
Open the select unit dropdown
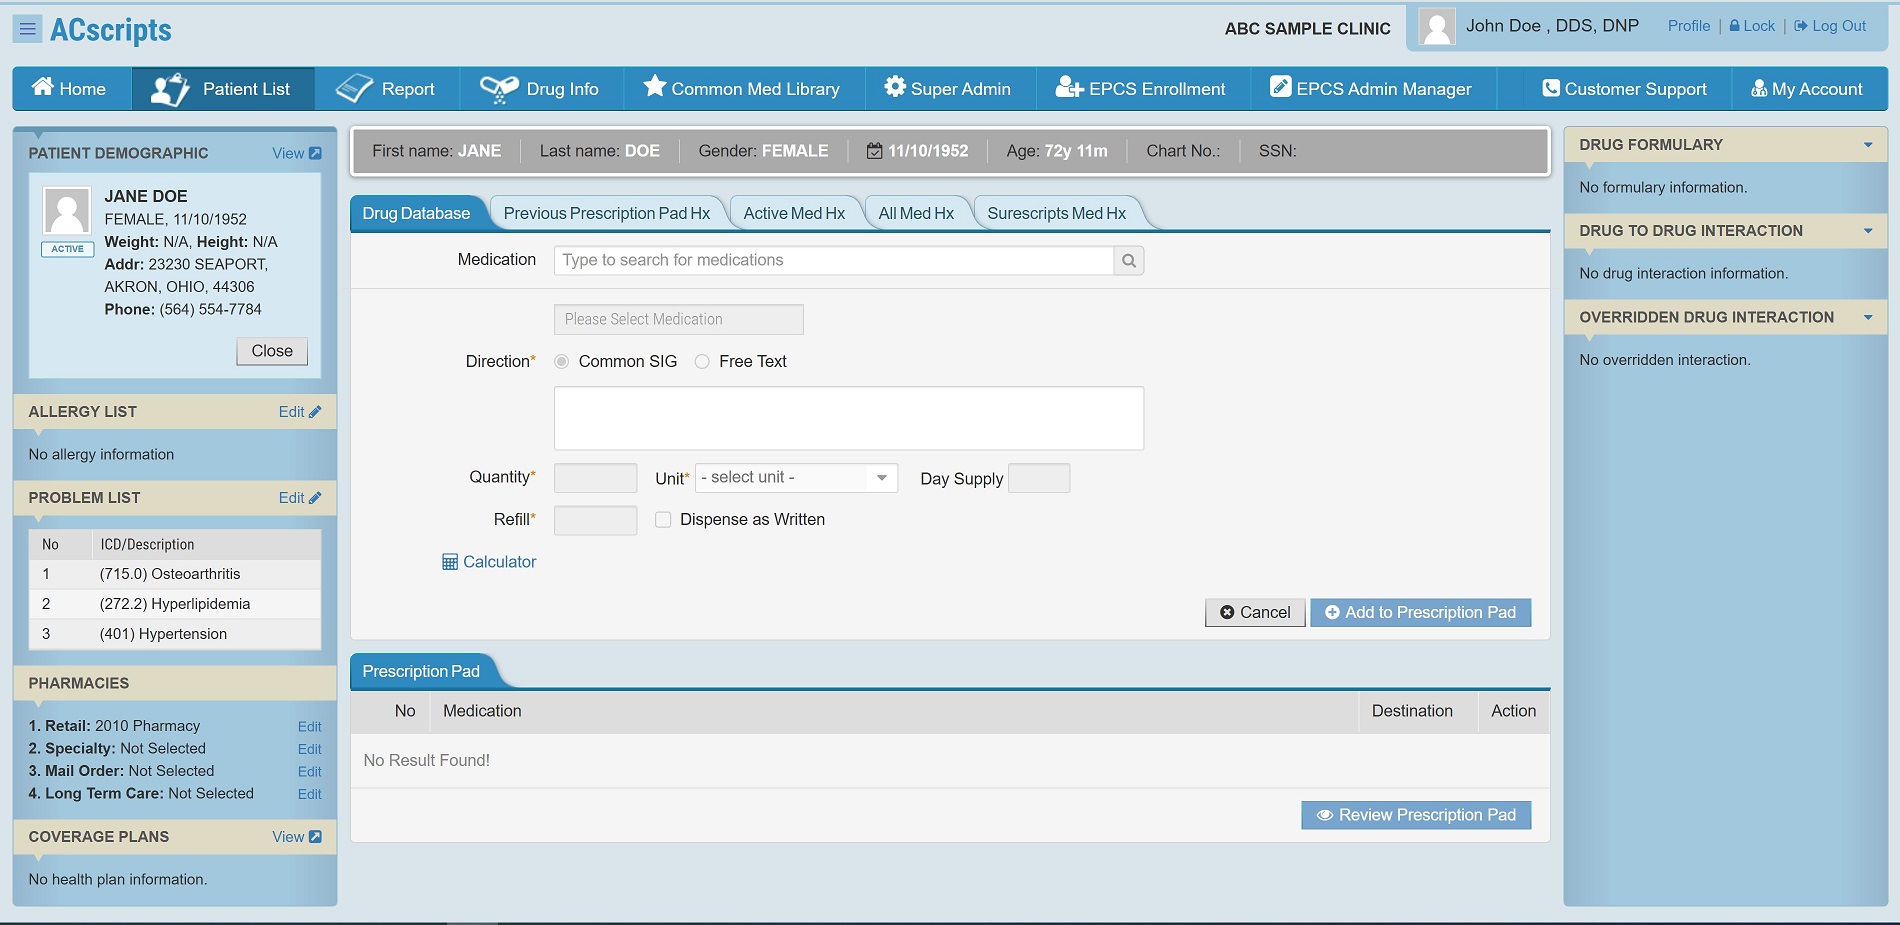coord(796,478)
